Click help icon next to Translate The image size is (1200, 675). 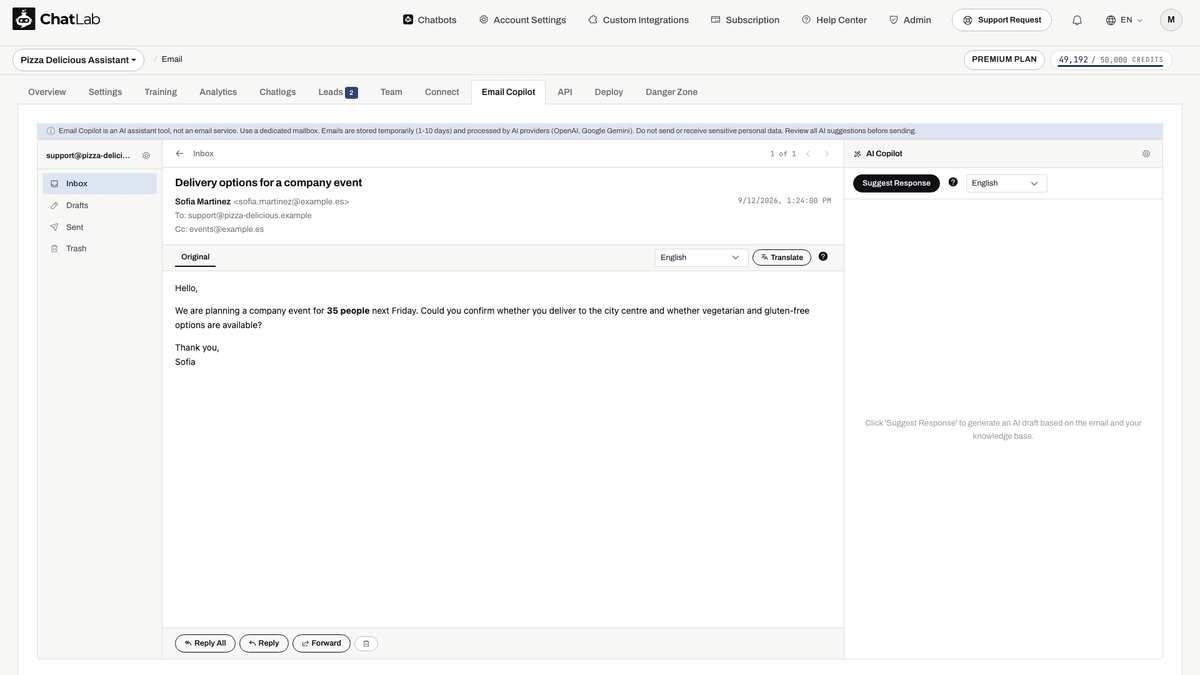[x=823, y=256]
